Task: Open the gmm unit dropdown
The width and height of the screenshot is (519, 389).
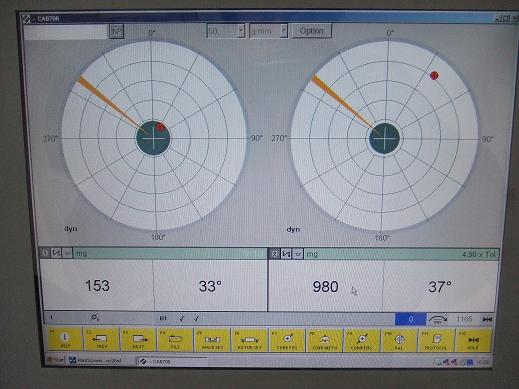Action: (x=284, y=31)
